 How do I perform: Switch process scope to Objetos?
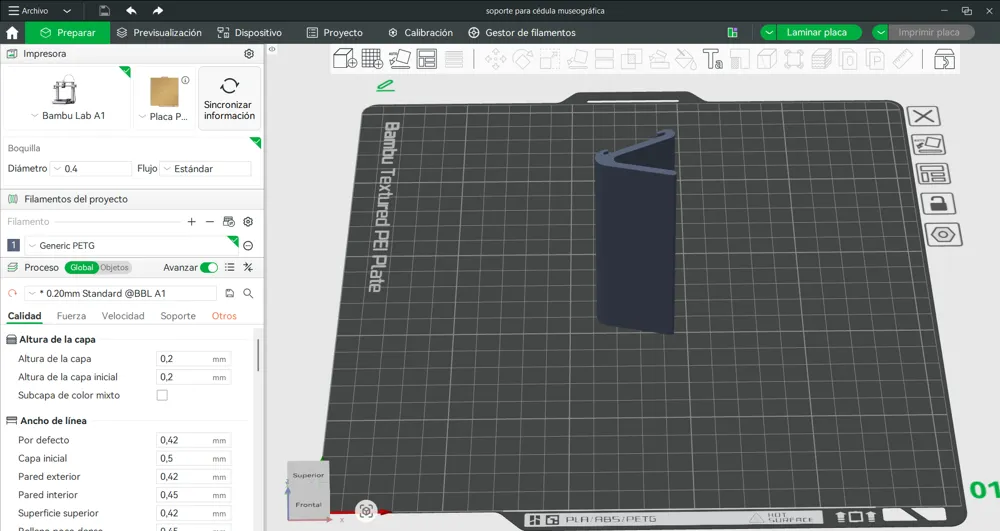pyautogui.click(x=115, y=267)
